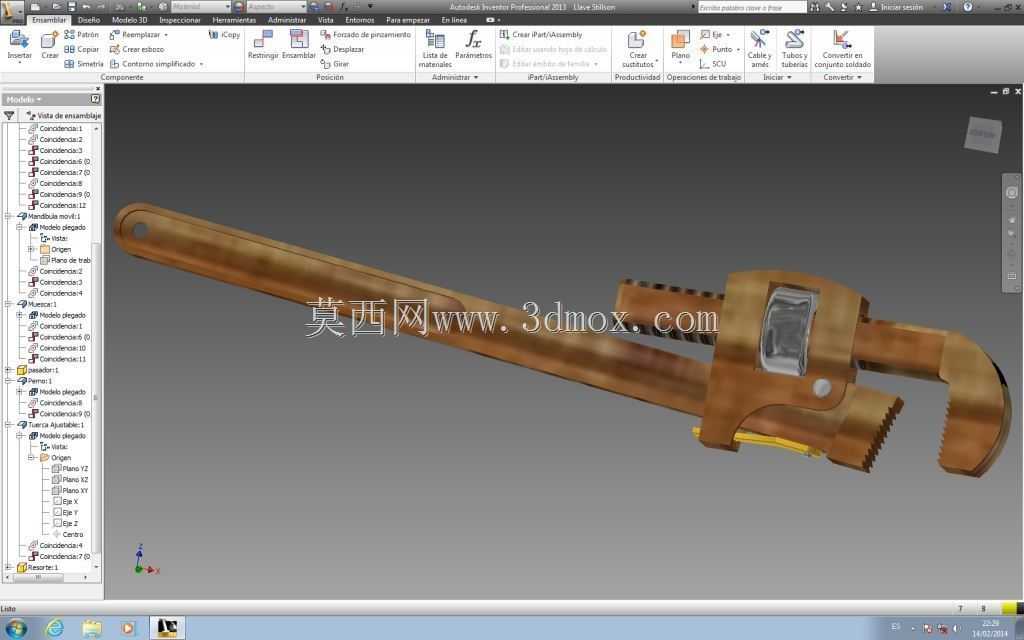Image resolution: width=1024 pixels, height=640 pixels.
Task: Click the Reemplazar tool
Action: tap(135, 35)
